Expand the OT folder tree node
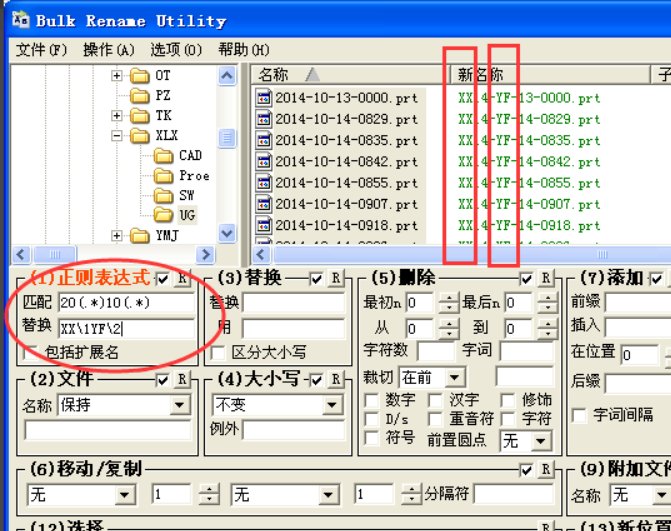The width and height of the screenshot is (671, 531). [116, 76]
